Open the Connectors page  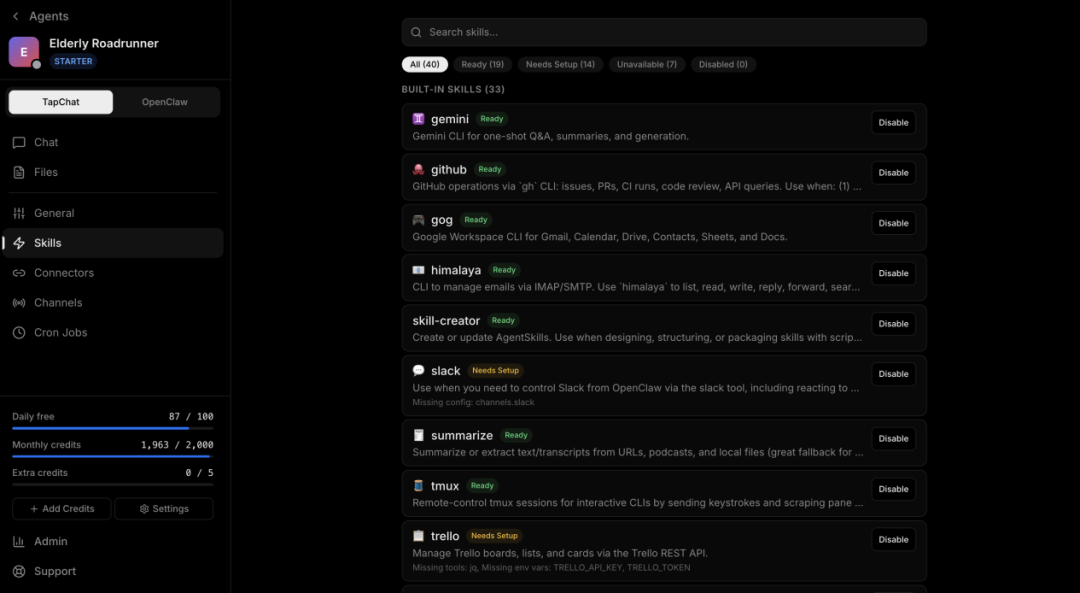[x=113, y=273]
